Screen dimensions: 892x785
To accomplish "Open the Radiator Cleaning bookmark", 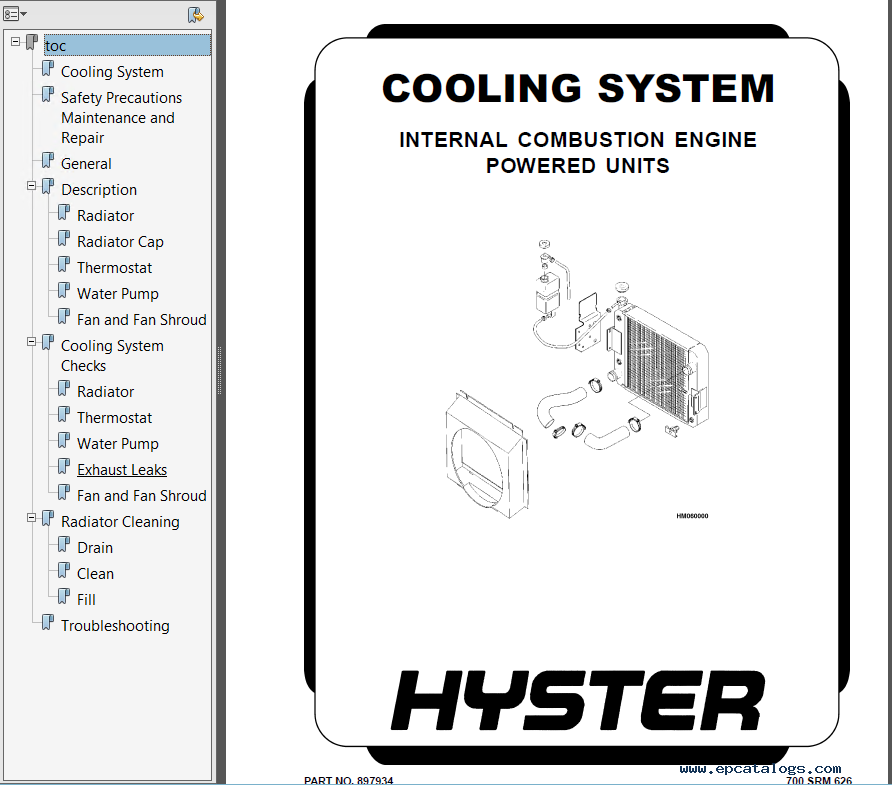I will click(120, 522).
